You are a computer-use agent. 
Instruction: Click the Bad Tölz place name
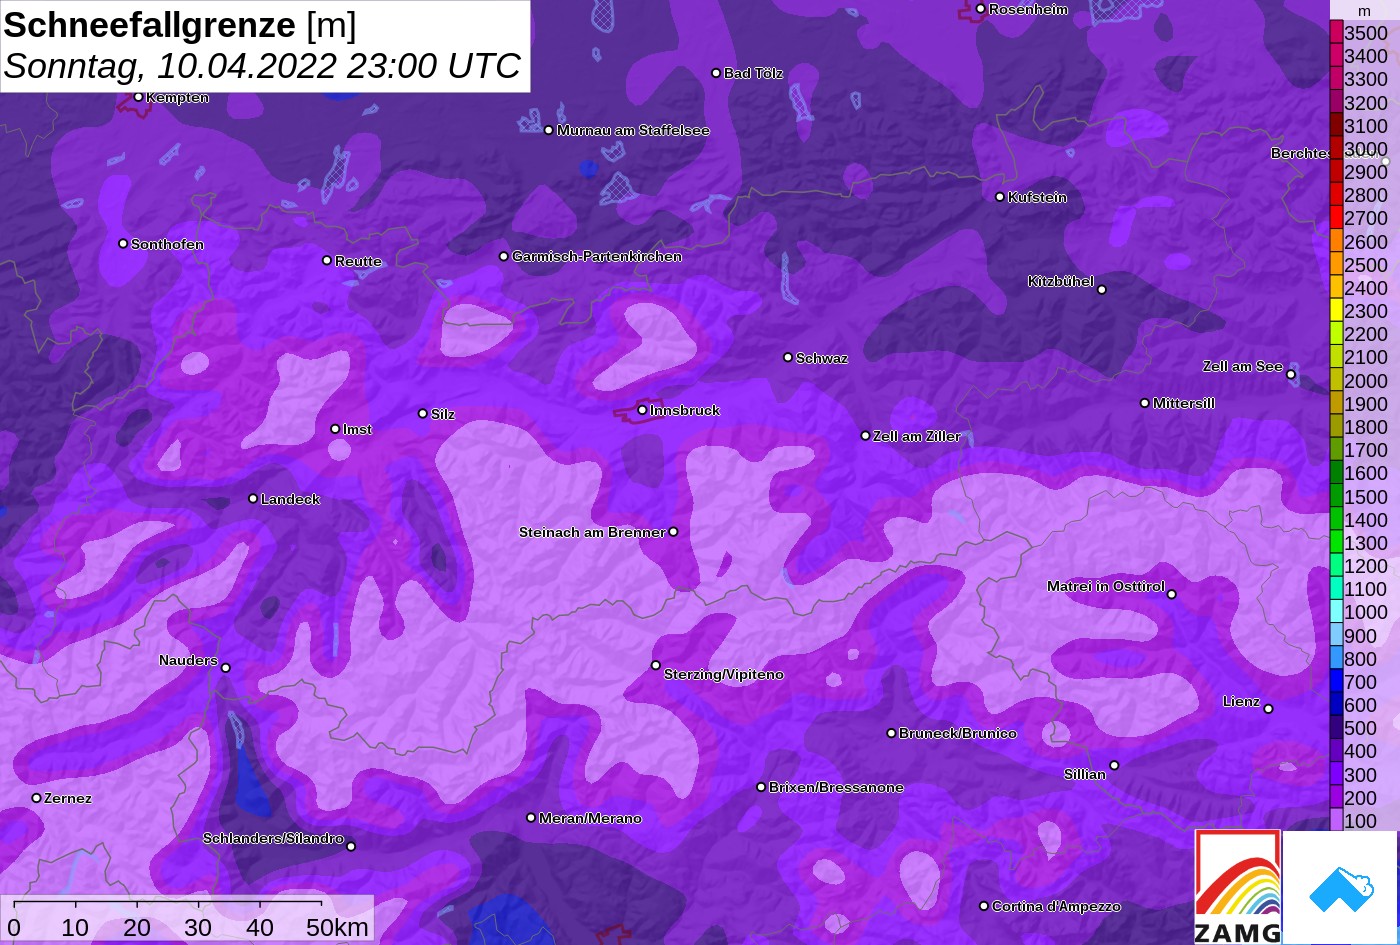(754, 73)
